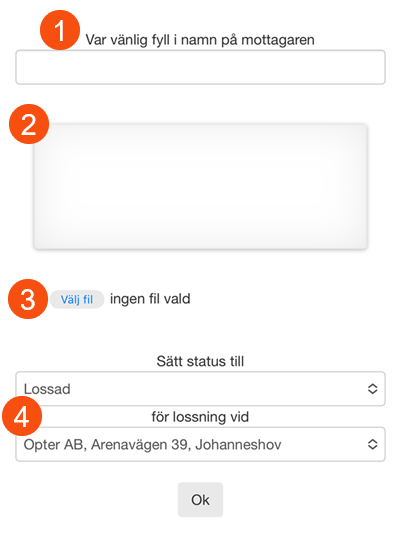This screenshot has width=400, height=535.
Task: Click the up-down chevron on the Lossad selector
Action: (x=372, y=389)
